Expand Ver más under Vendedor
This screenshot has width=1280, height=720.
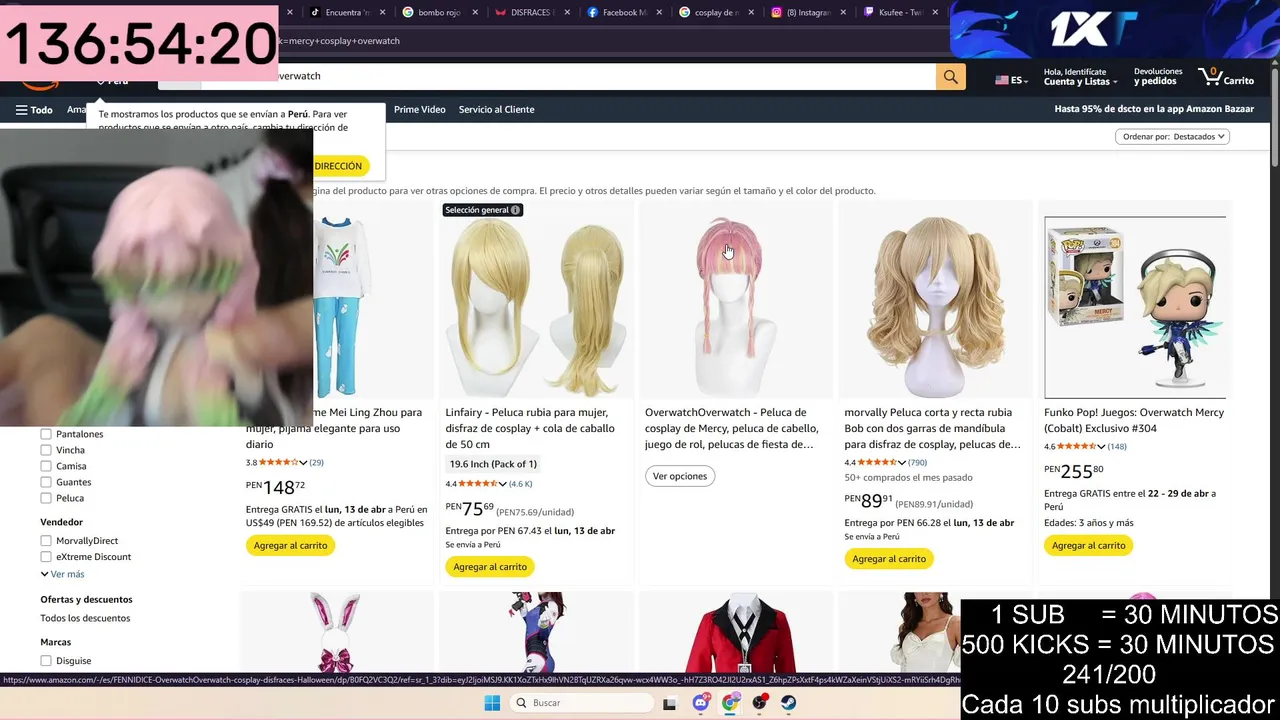tap(62, 574)
